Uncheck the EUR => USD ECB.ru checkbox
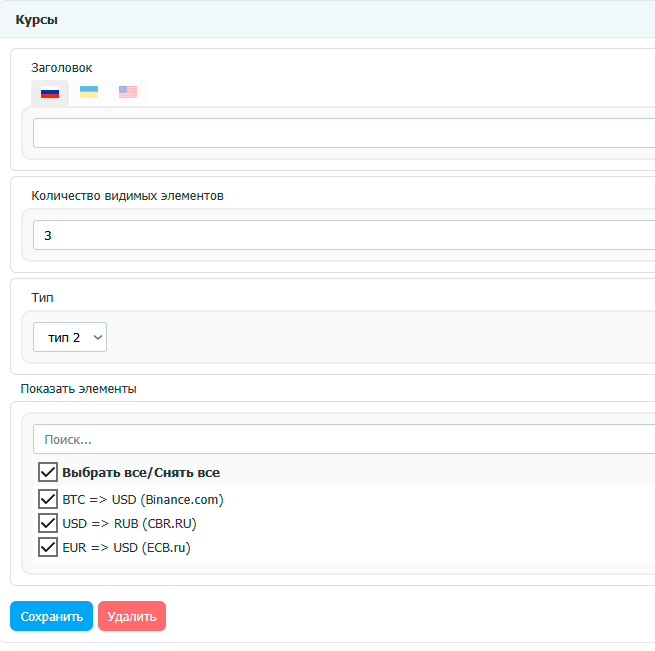Image resolution: width=655 pixels, height=651 pixels. [x=47, y=547]
